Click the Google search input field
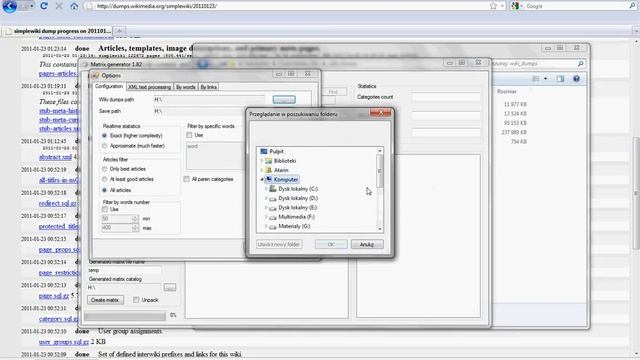 click(575, 6)
